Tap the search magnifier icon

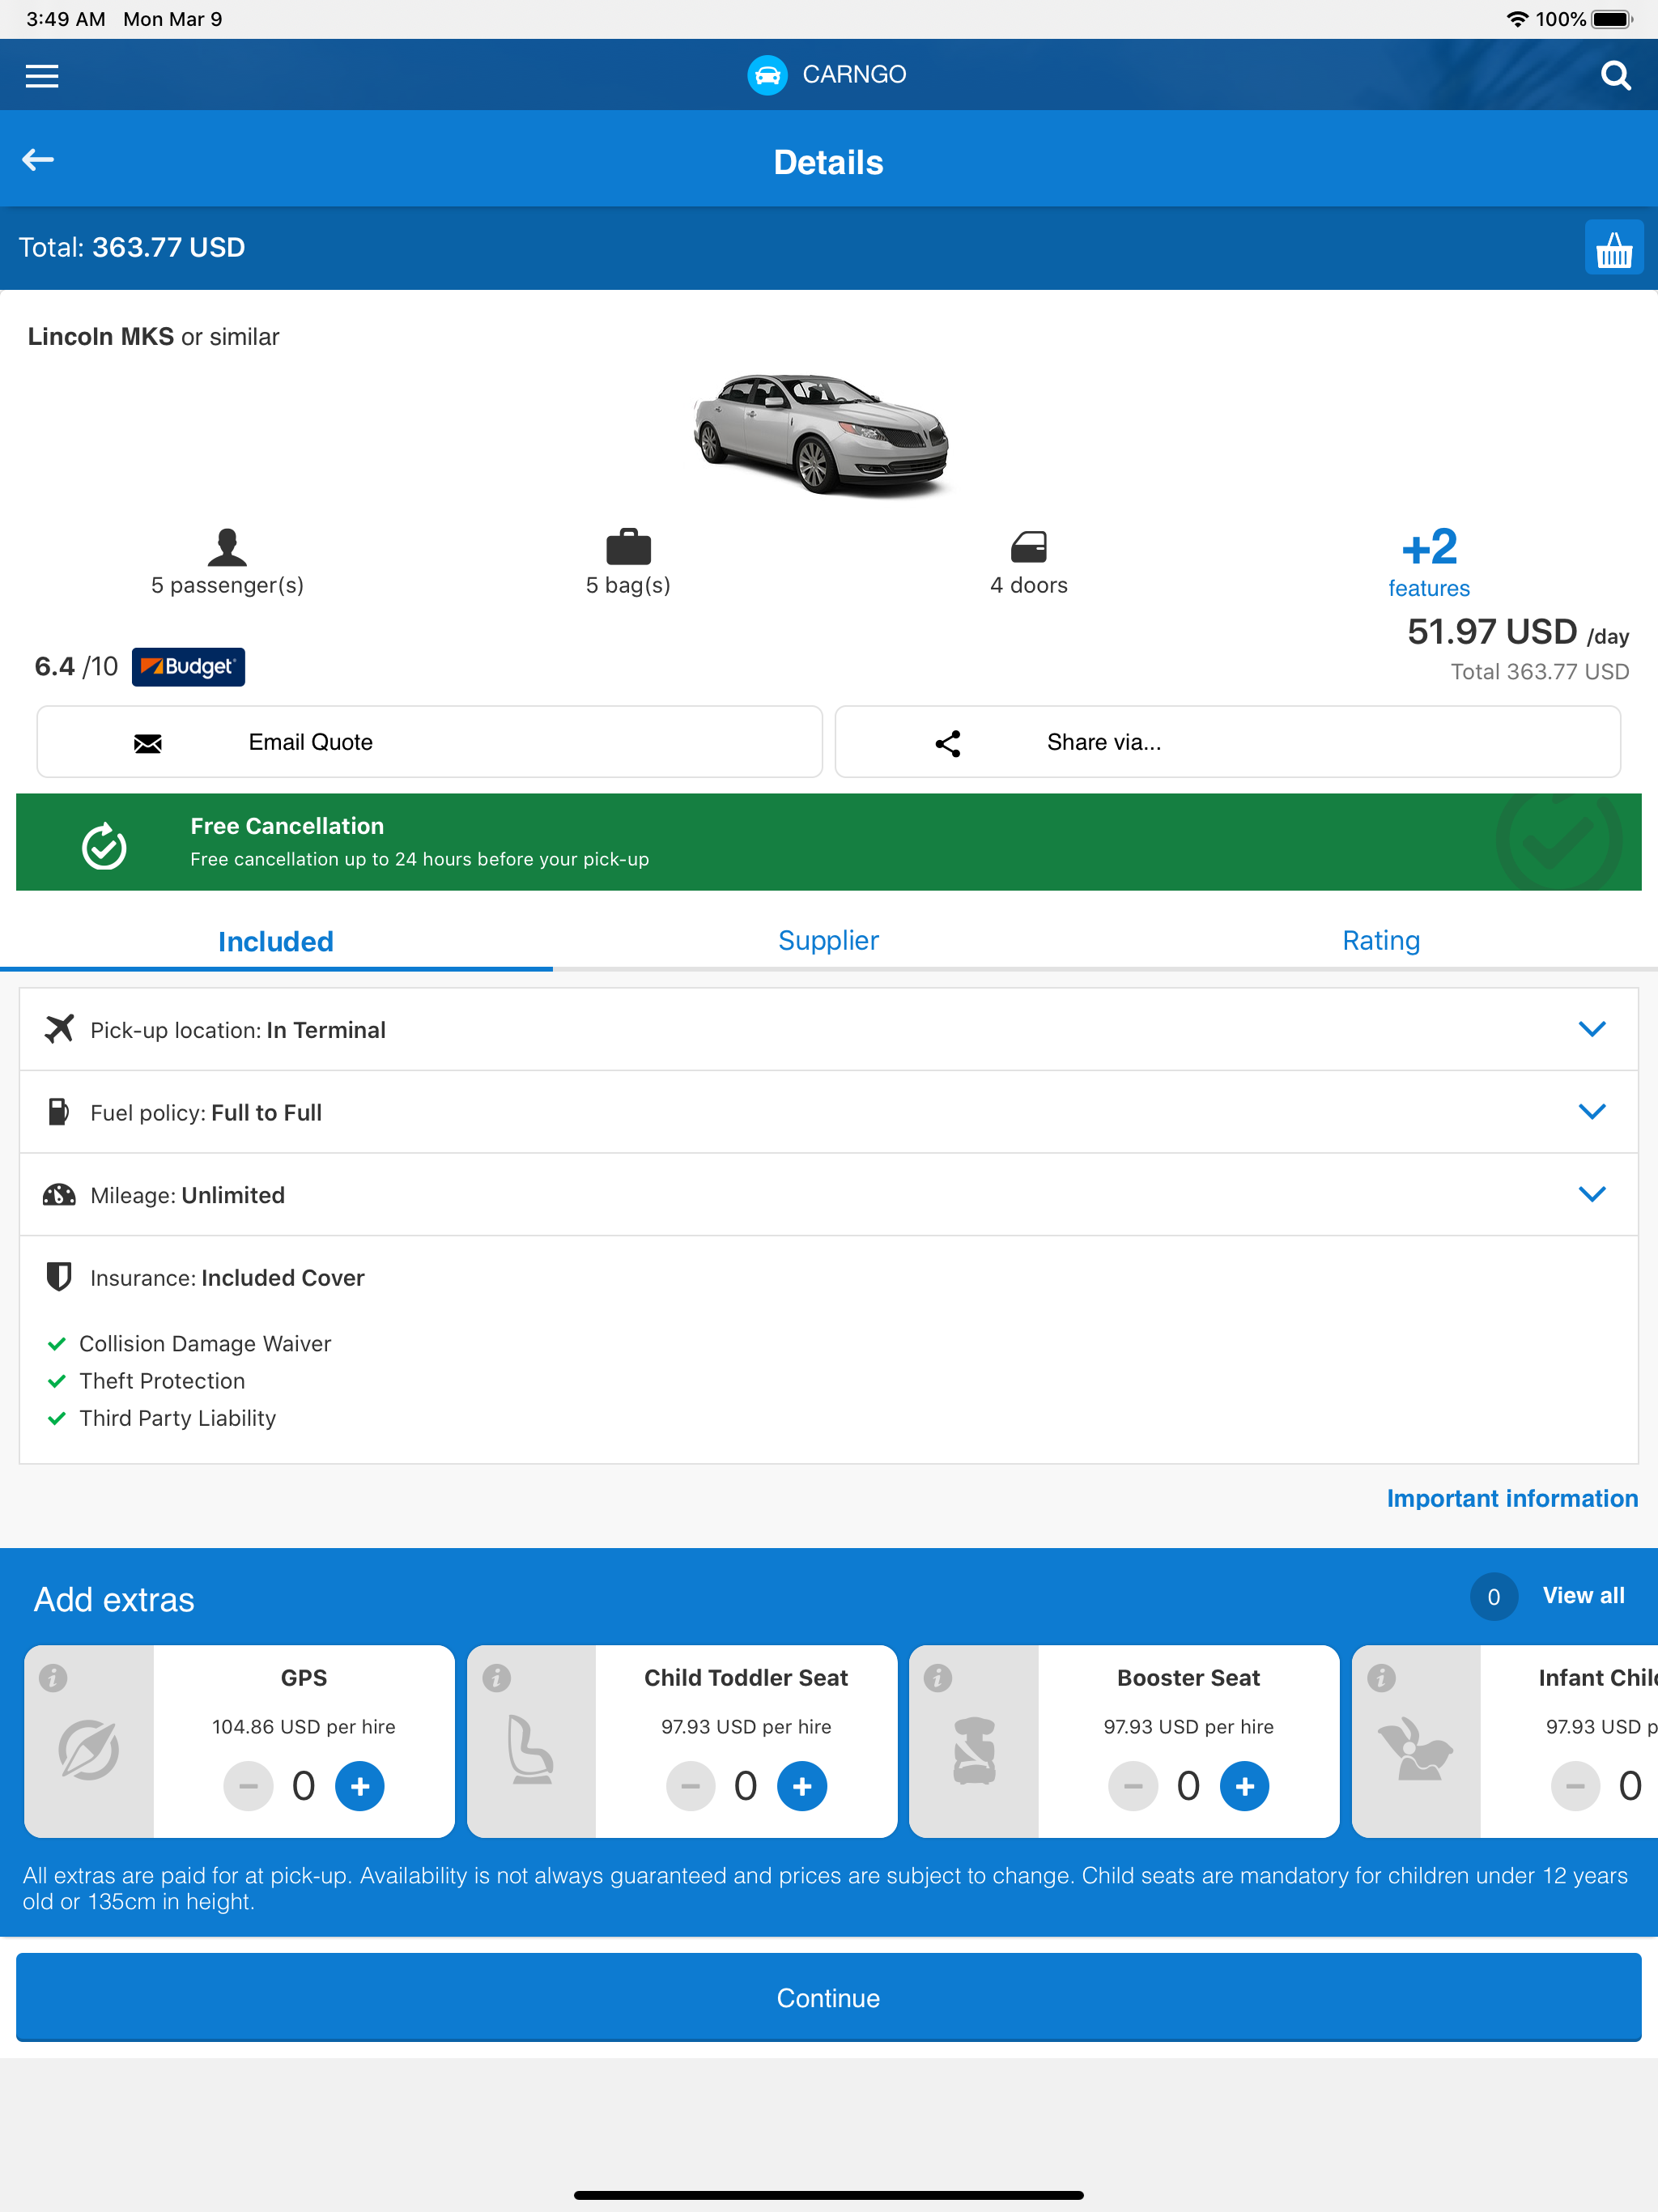click(x=1614, y=75)
